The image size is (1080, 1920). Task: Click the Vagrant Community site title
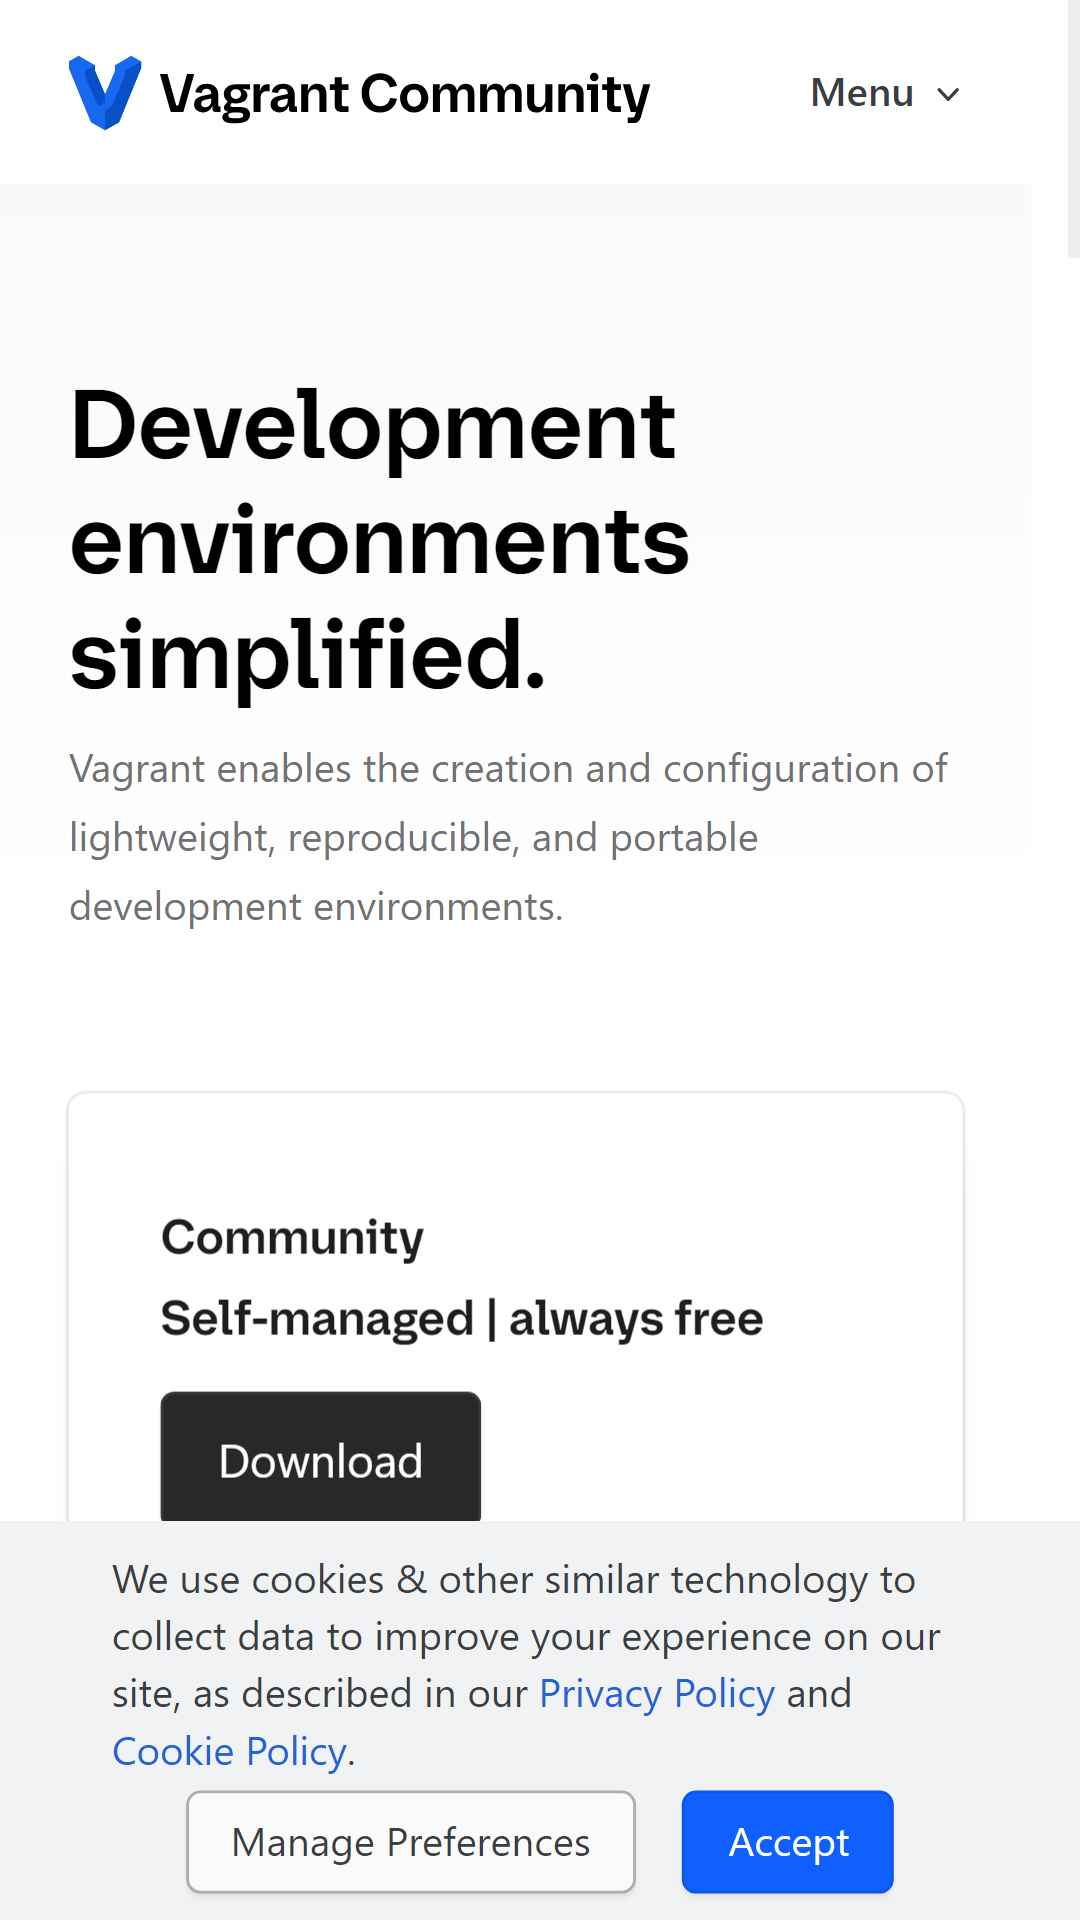(405, 95)
